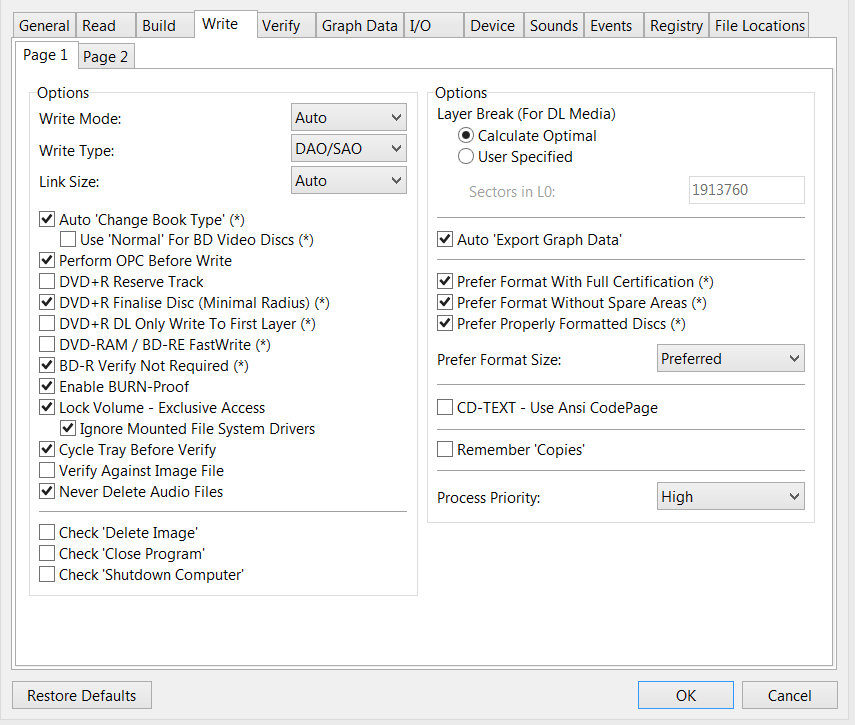Expand the Write Type DAO/SAO dropdown
Image resolution: width=855 pixels, height=725 pixels.
[348, 149]
